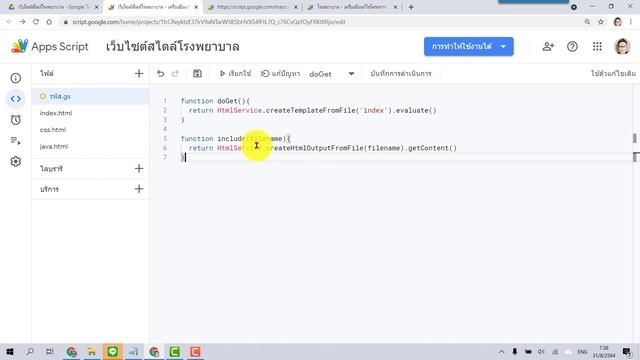
Task: Click the blue Deploy button
Action: tap(469, 47)
